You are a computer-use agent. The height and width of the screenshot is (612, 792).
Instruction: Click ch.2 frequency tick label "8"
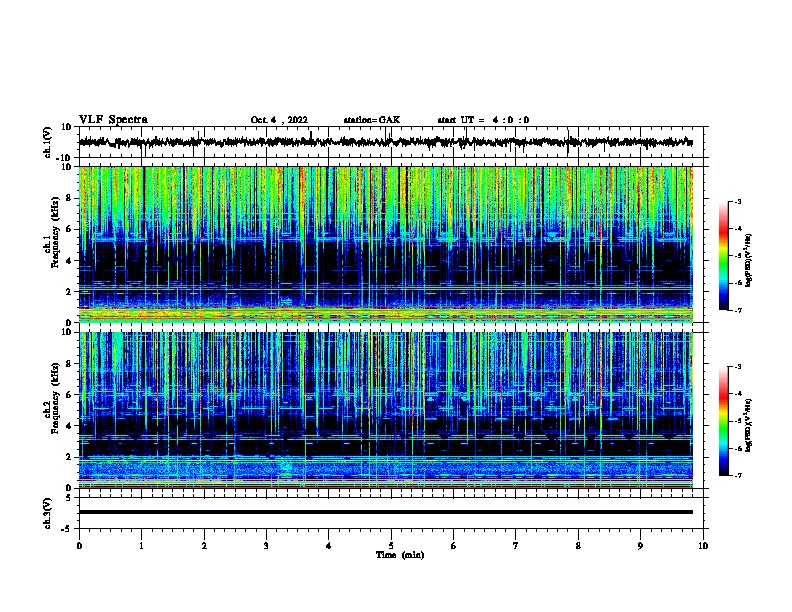[x=69, y=364]
